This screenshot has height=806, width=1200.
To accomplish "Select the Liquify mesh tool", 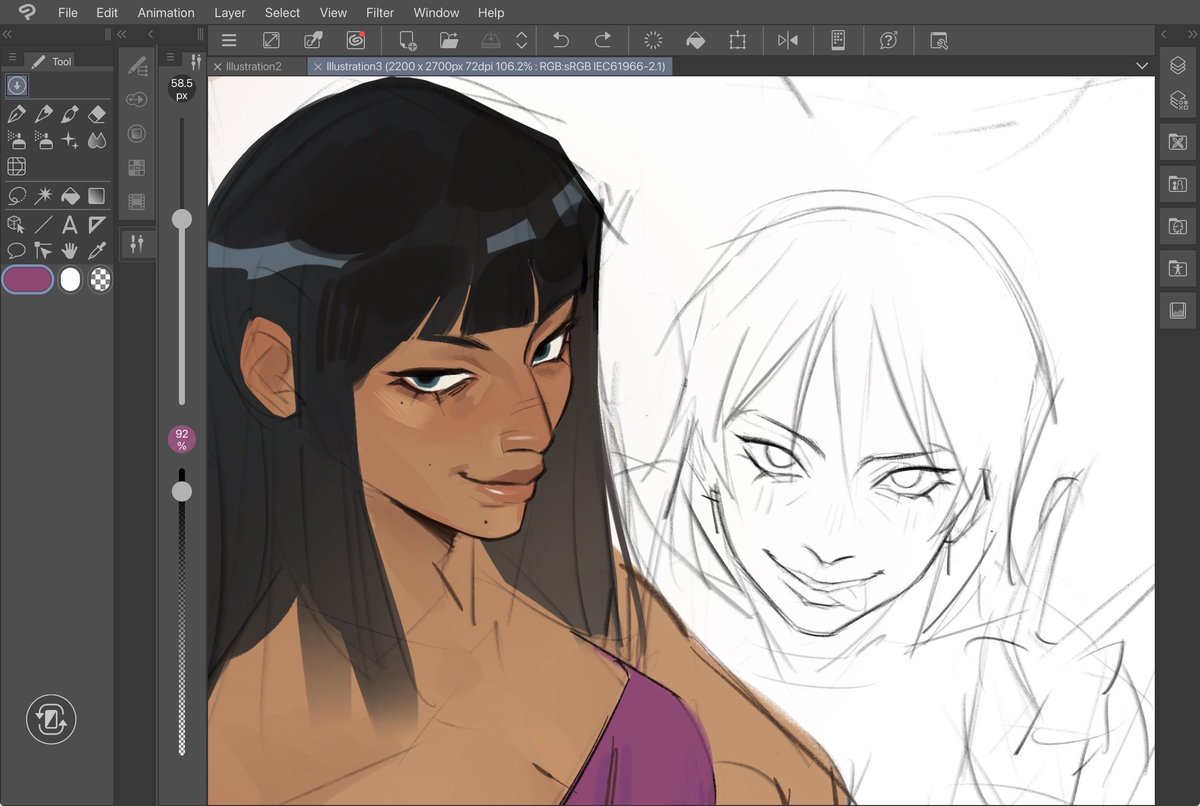I will click(16, 167).
